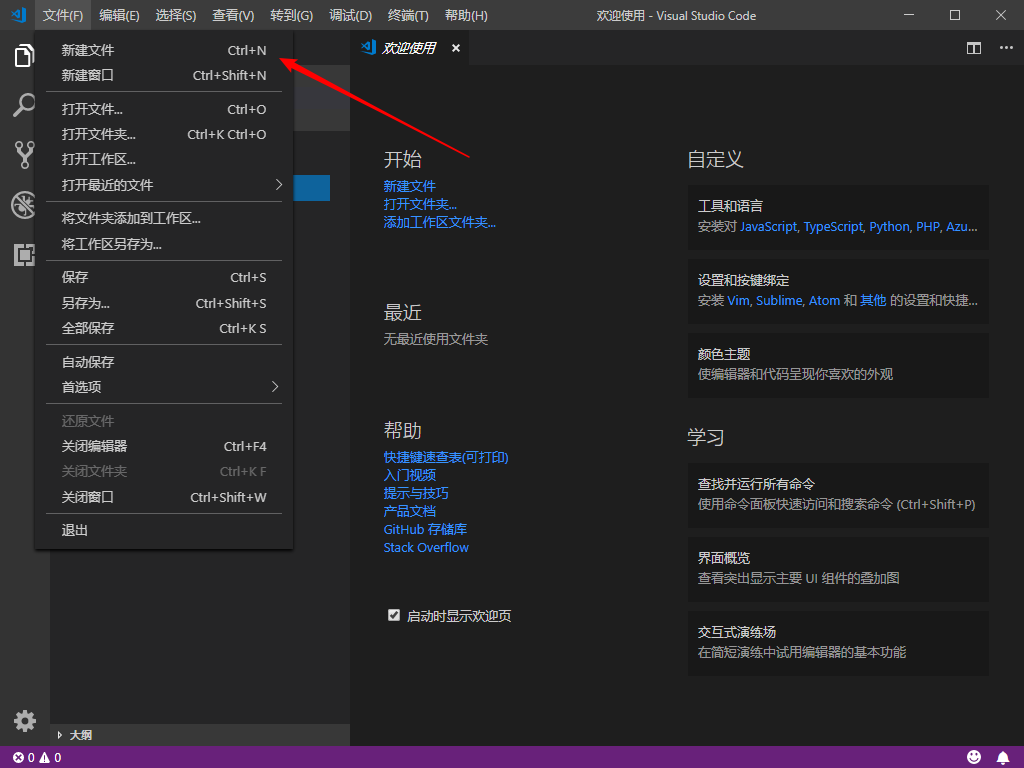
Task: Open the 入门视频 link
Action: [409, 475]
